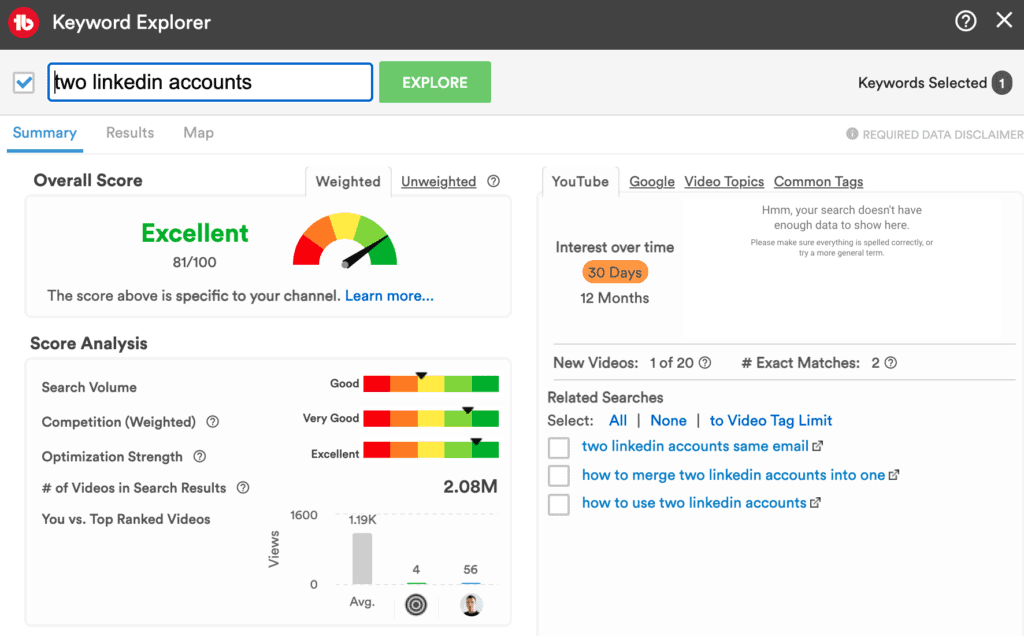Open the Results tab
The height and width of the screenshot is (636, 1024).
(x=130, y=133)
